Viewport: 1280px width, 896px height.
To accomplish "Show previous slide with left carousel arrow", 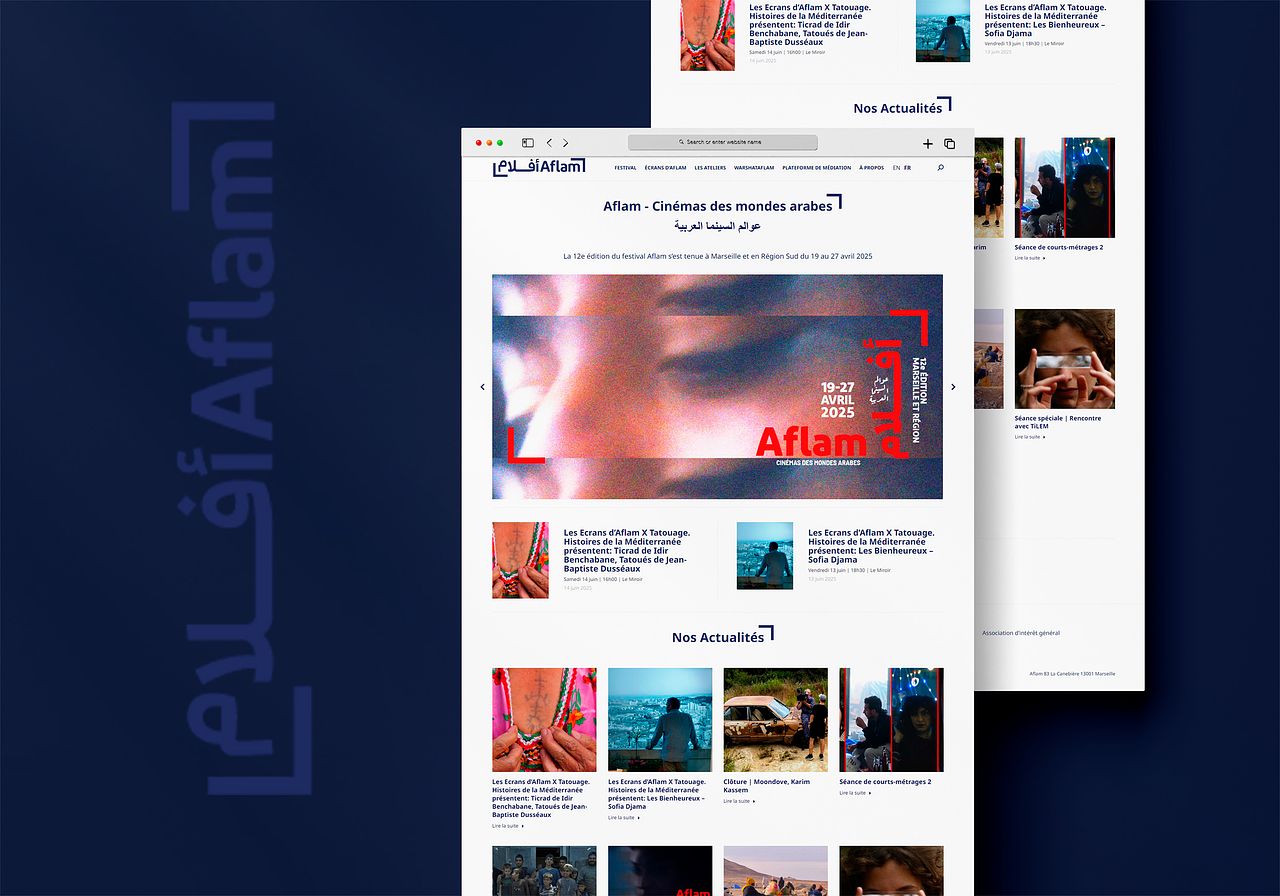I will click(482, 387).
